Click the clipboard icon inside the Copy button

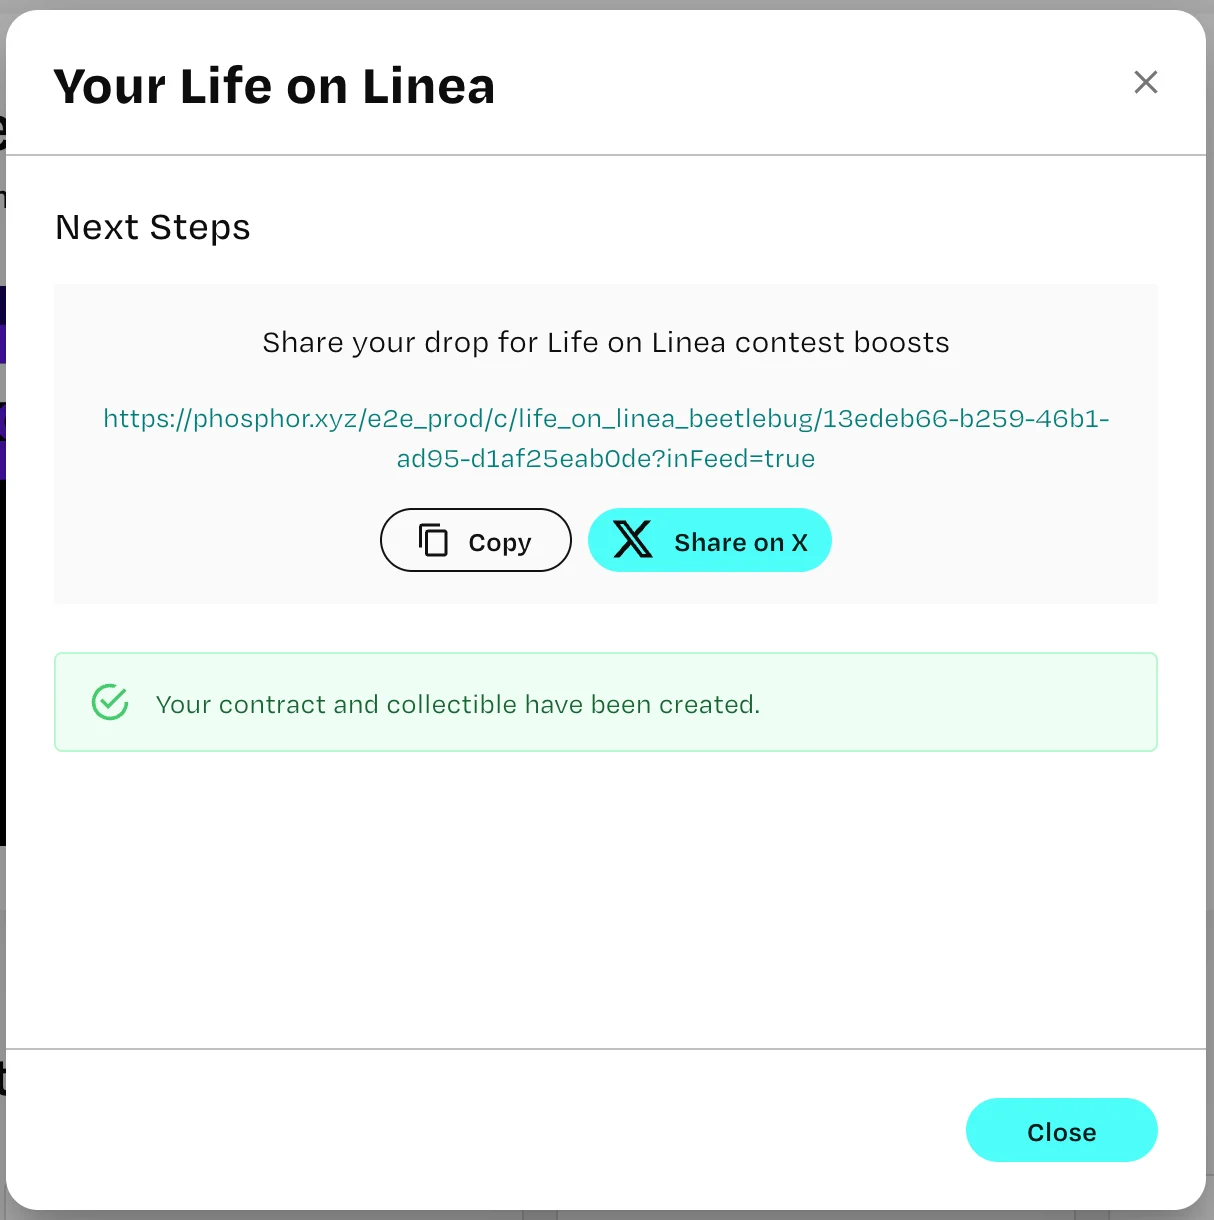[x=433, y=540]
